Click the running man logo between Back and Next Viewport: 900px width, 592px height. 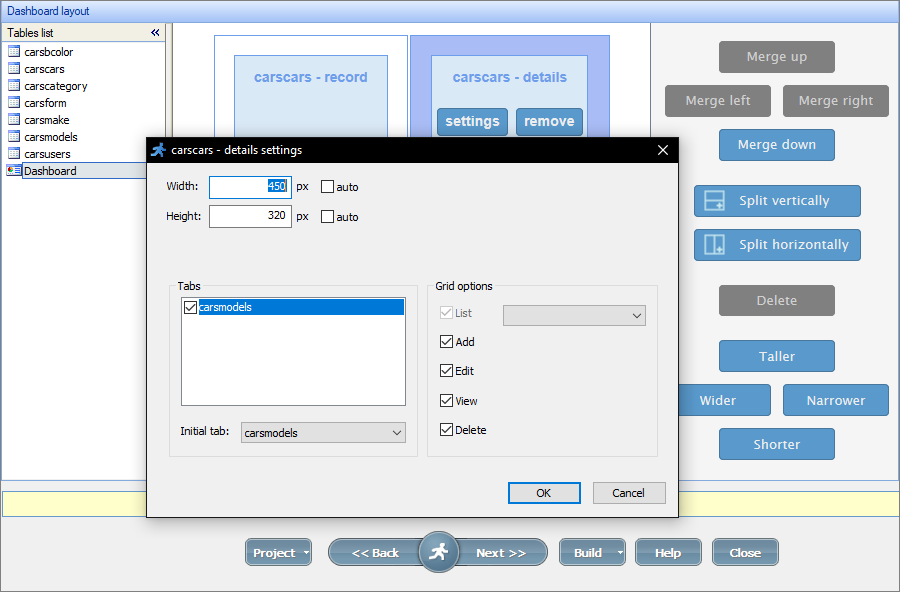[x=438, y=551]
